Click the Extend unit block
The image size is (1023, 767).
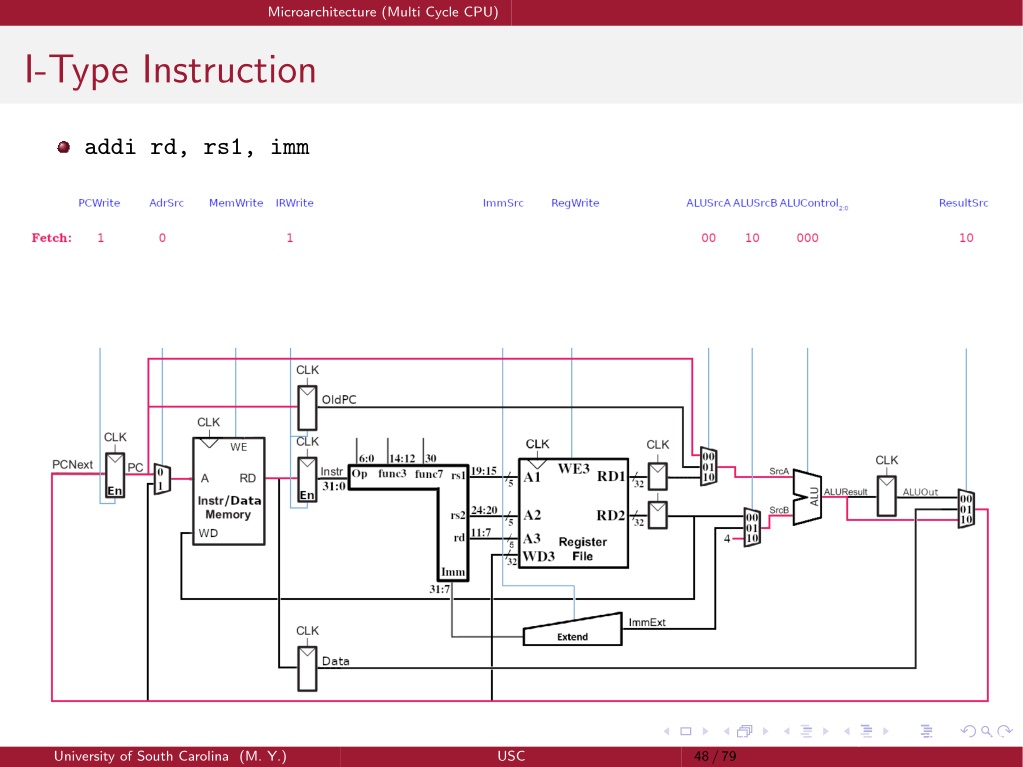coord(572,630)
